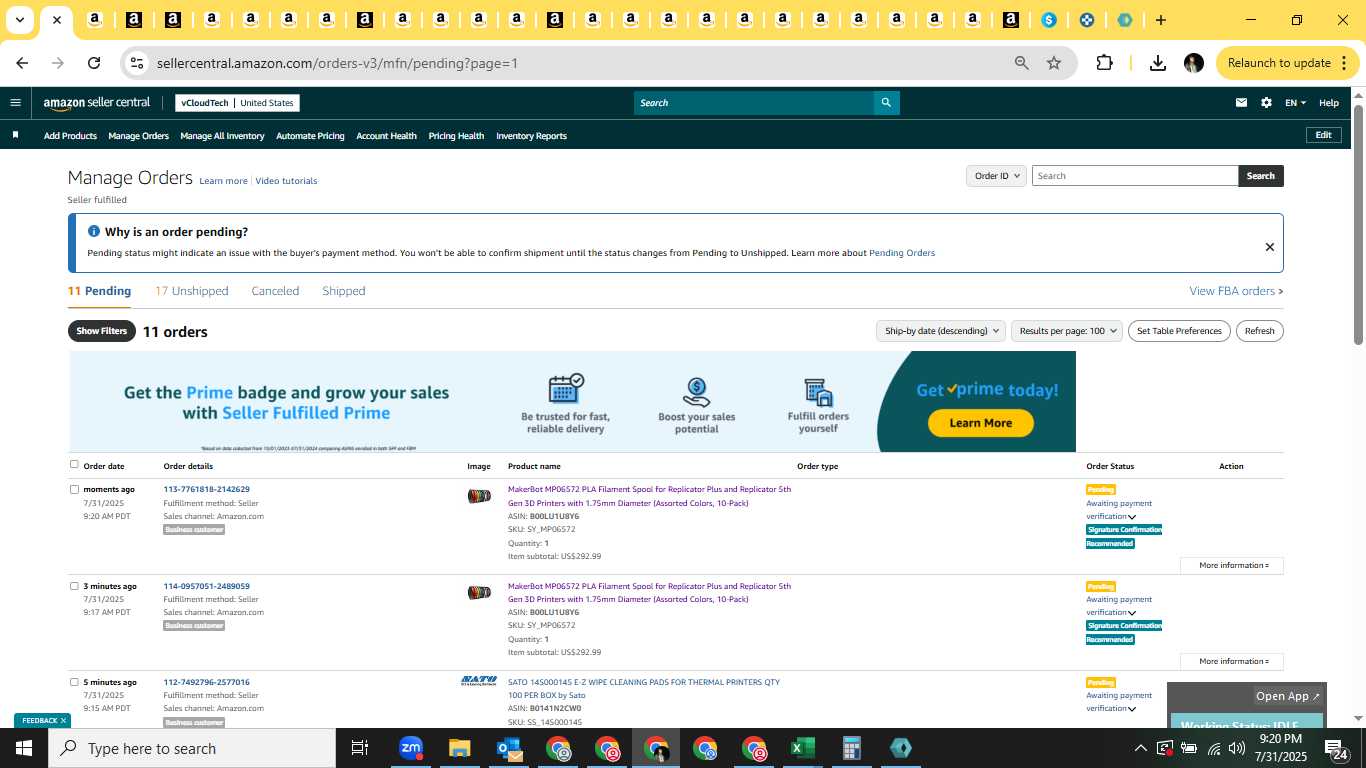Click the Windows Task View icon

[x=360, y=748]
